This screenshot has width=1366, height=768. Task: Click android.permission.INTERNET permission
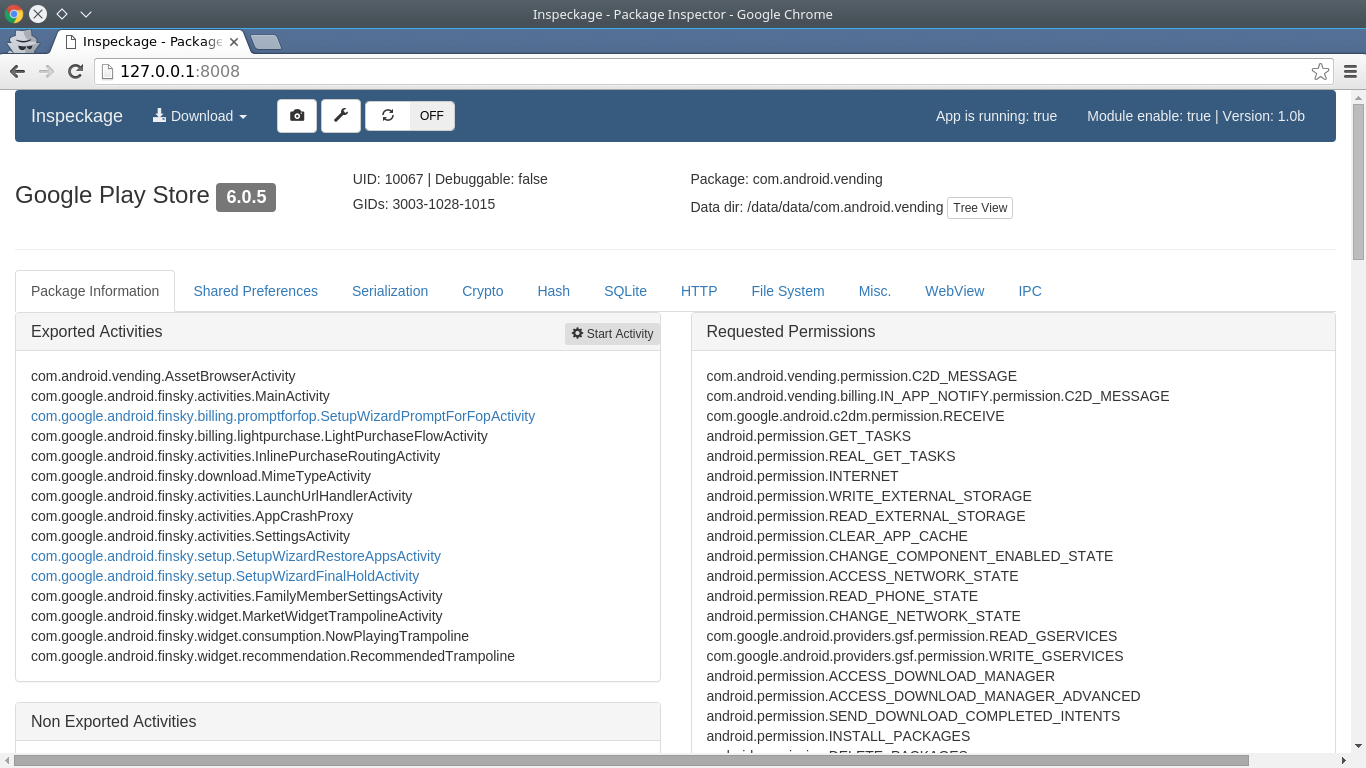point(802,476)
